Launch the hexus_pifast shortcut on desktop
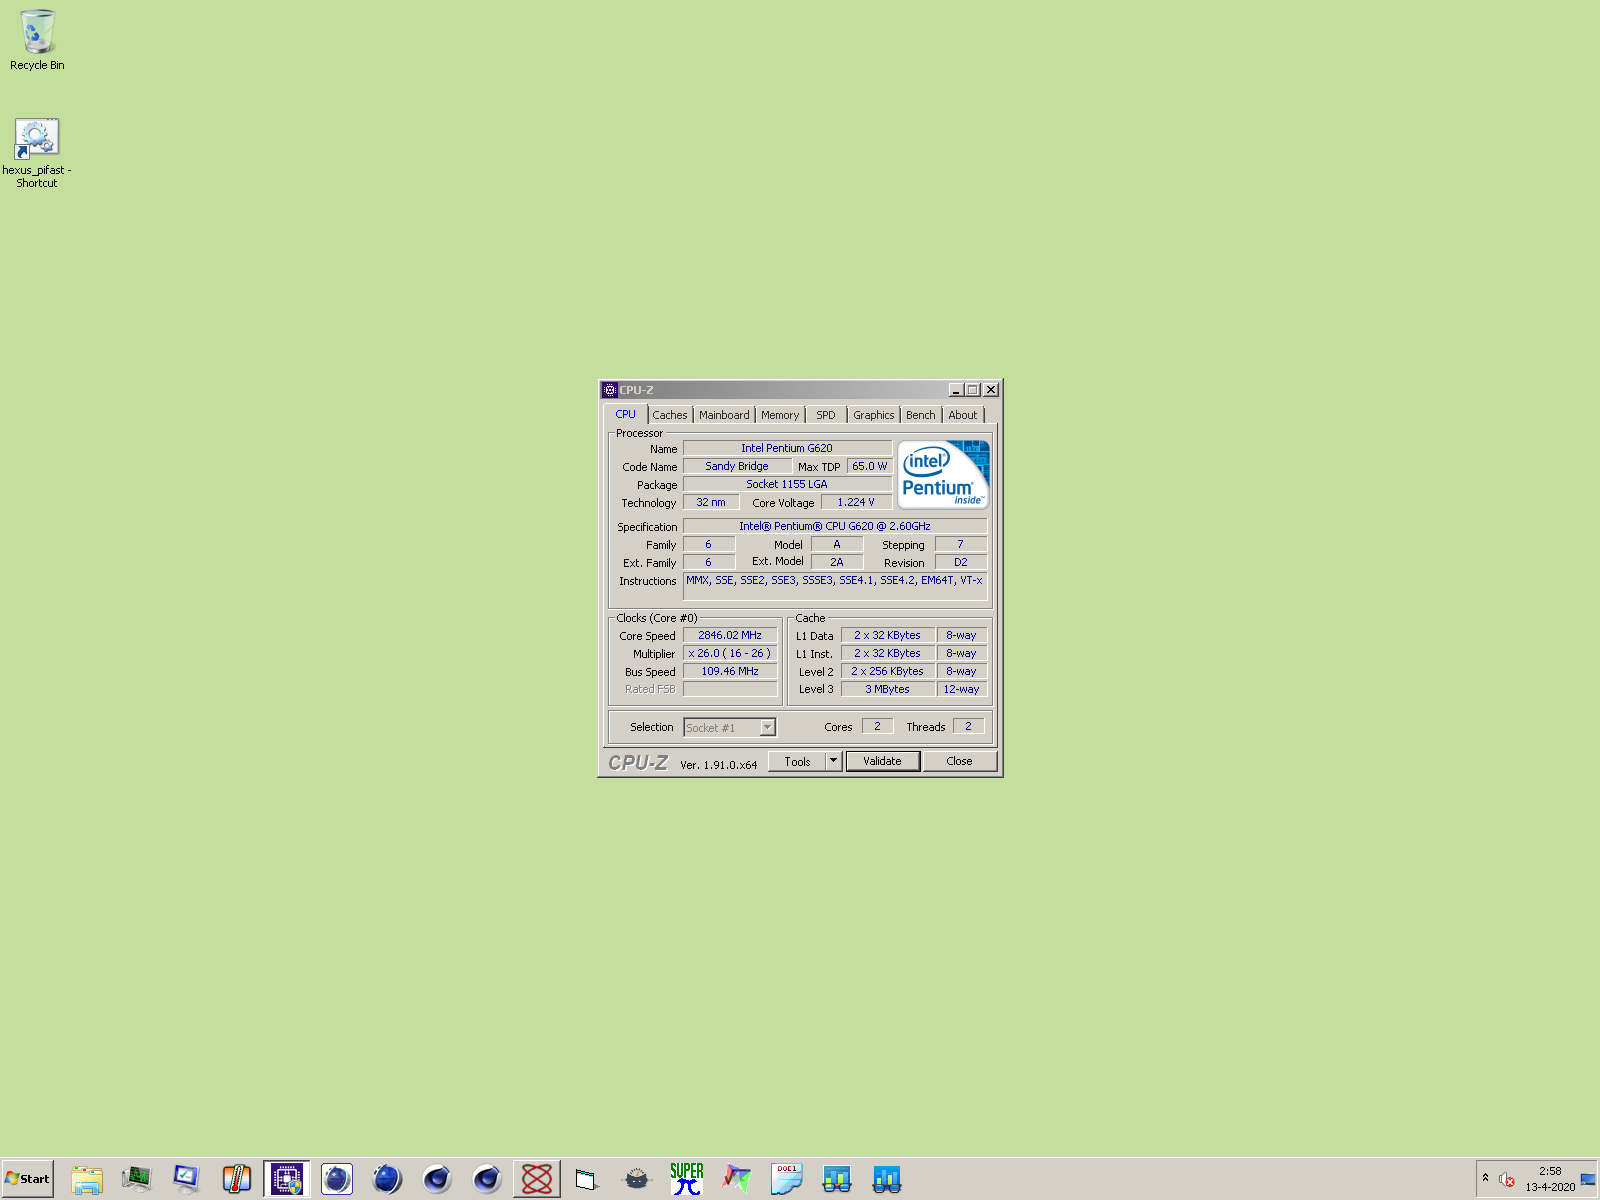 pyautogui.click(x=37, y=153)
